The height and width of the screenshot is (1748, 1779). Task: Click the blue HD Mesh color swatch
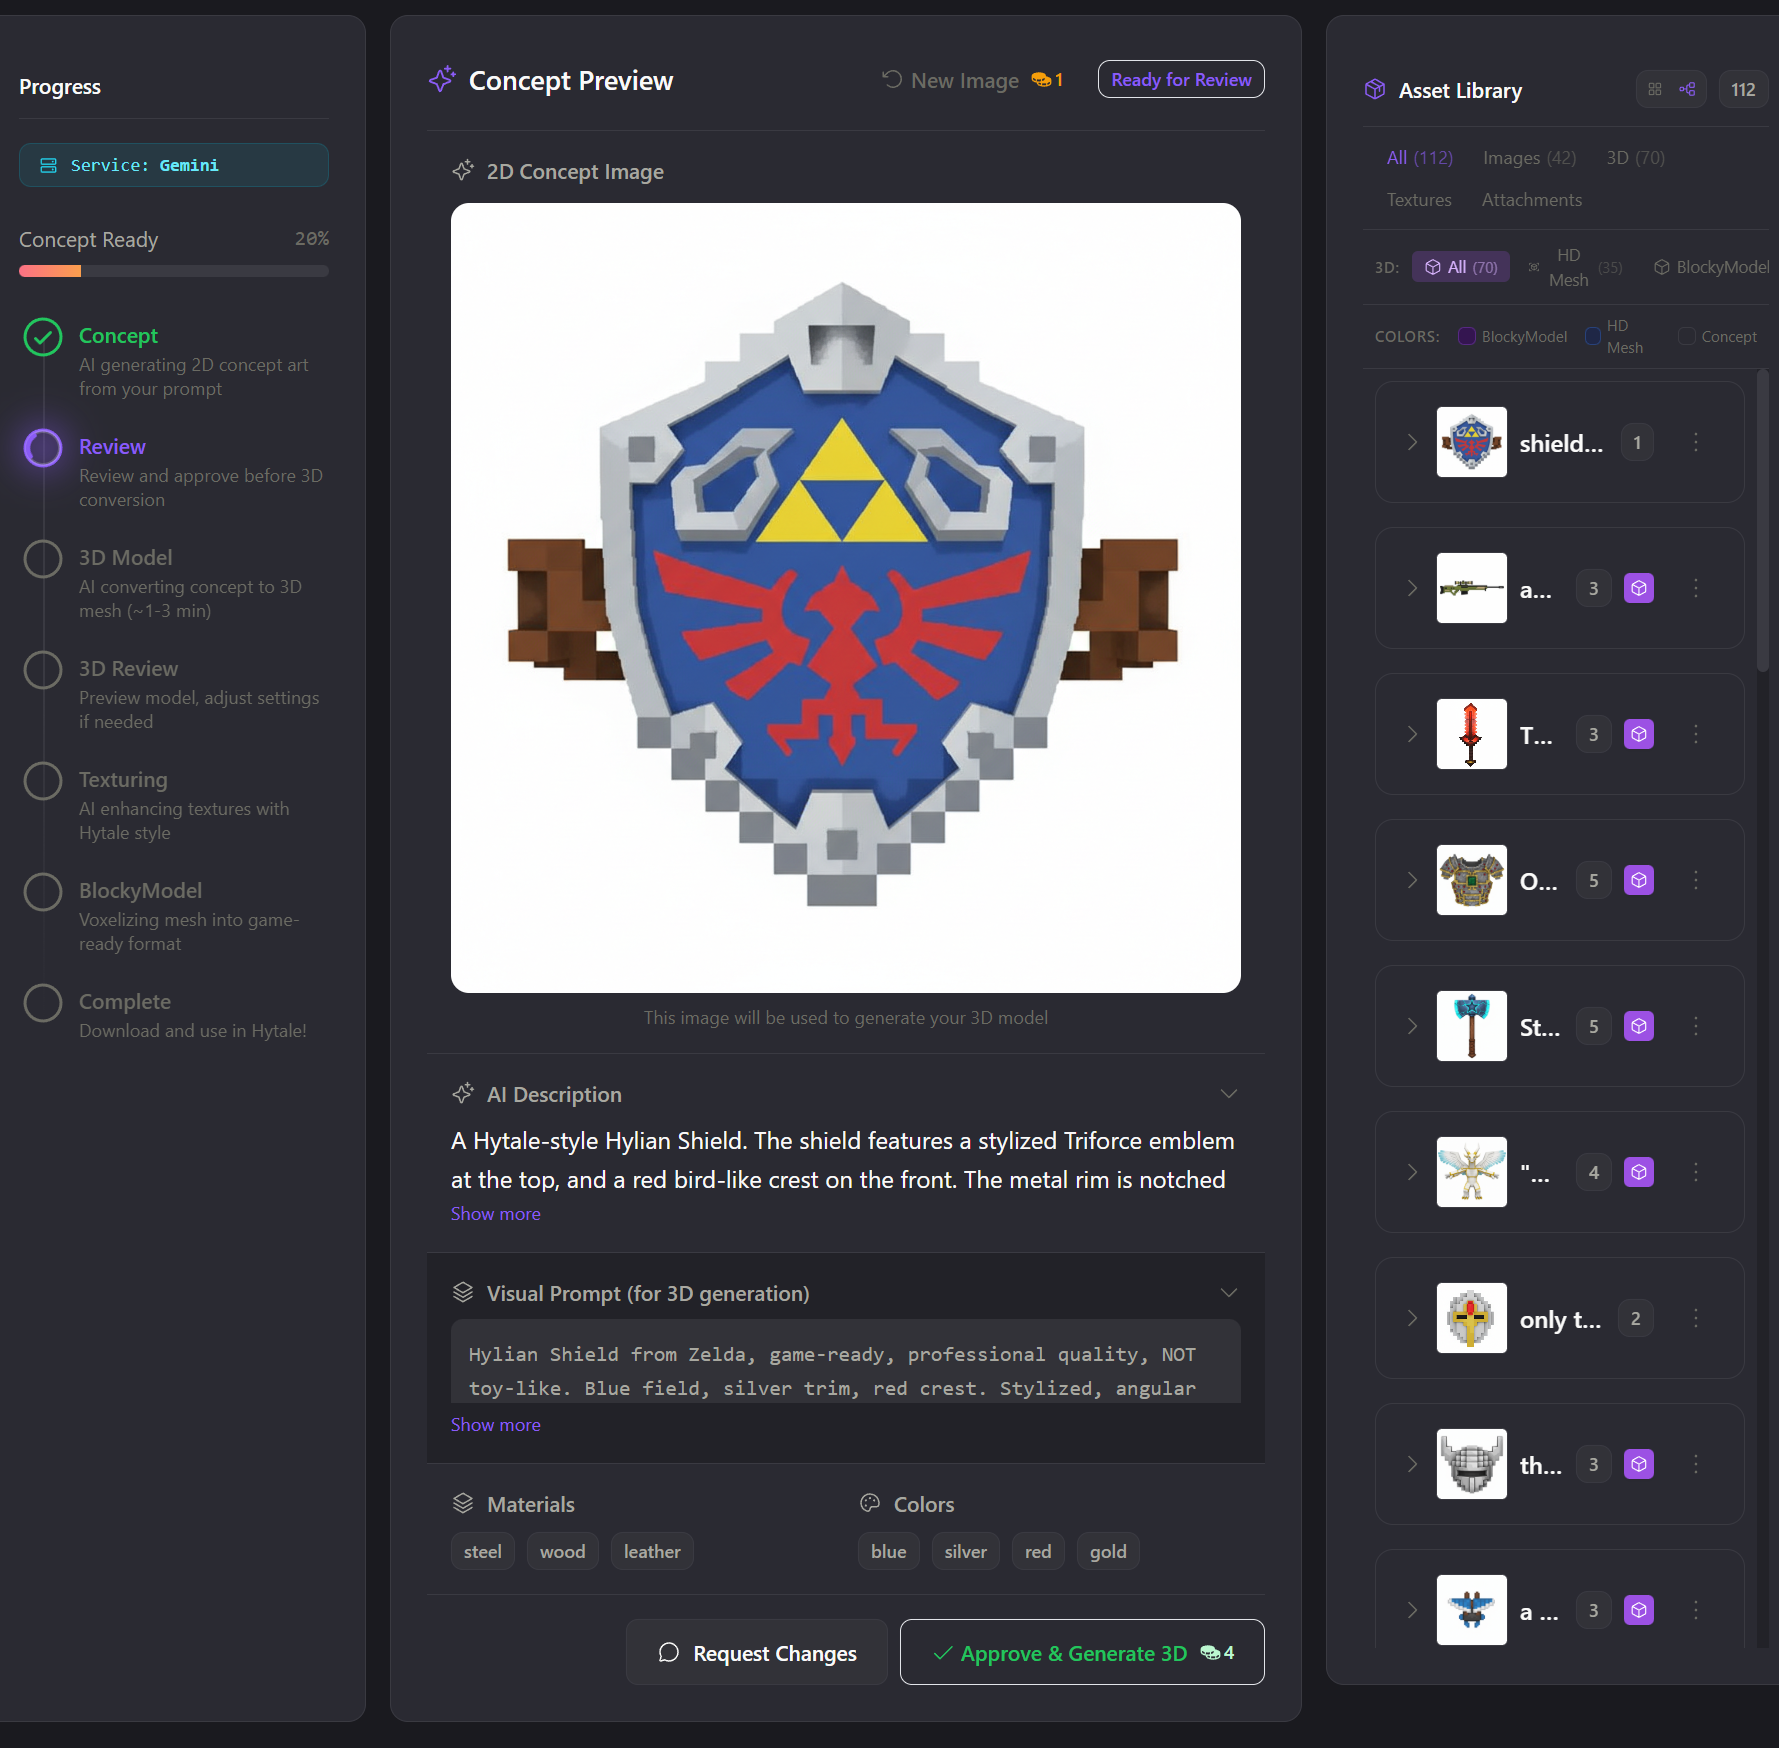click(1594, 337)
